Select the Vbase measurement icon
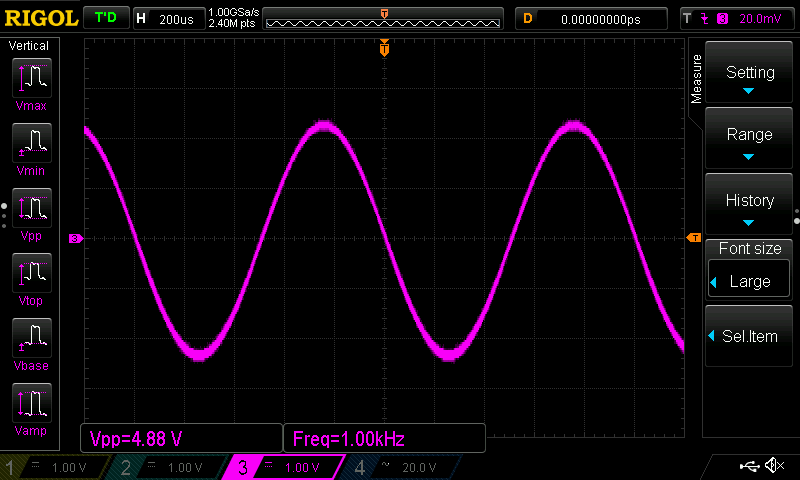The width and height of the screenshot is (800, 480). tap(32, 338)
